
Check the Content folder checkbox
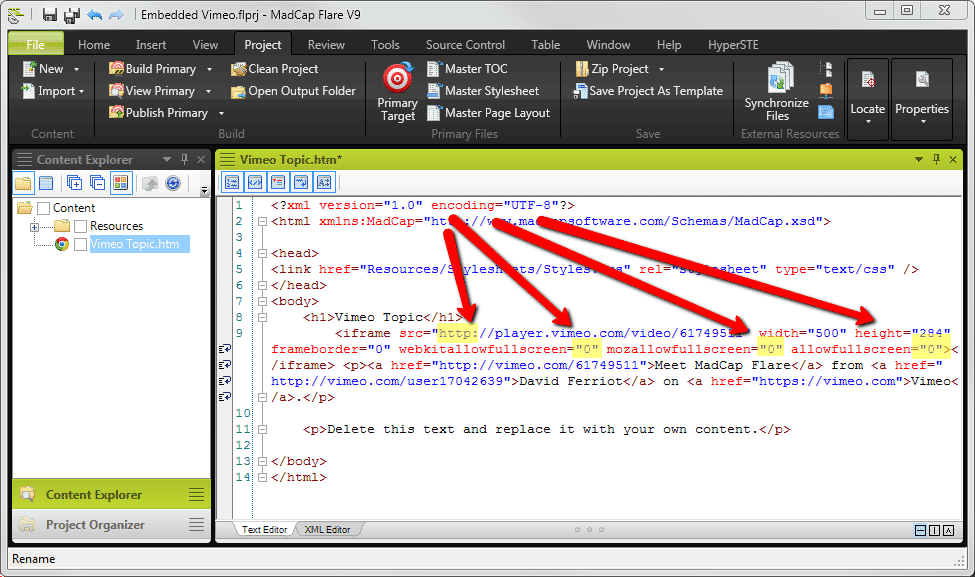point(44,208)
